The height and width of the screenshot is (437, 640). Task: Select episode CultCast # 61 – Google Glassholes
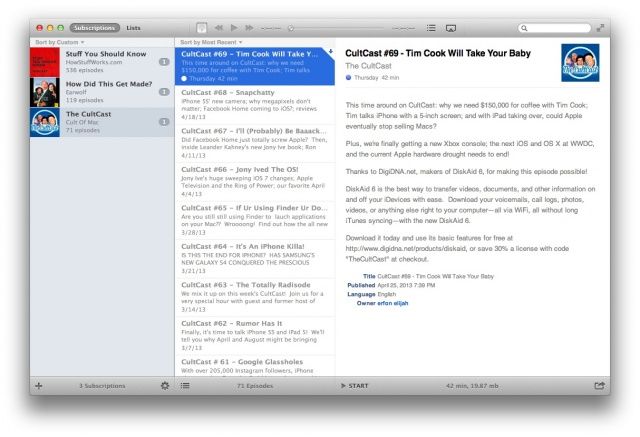pyautogui.click(x=255, y=366)
